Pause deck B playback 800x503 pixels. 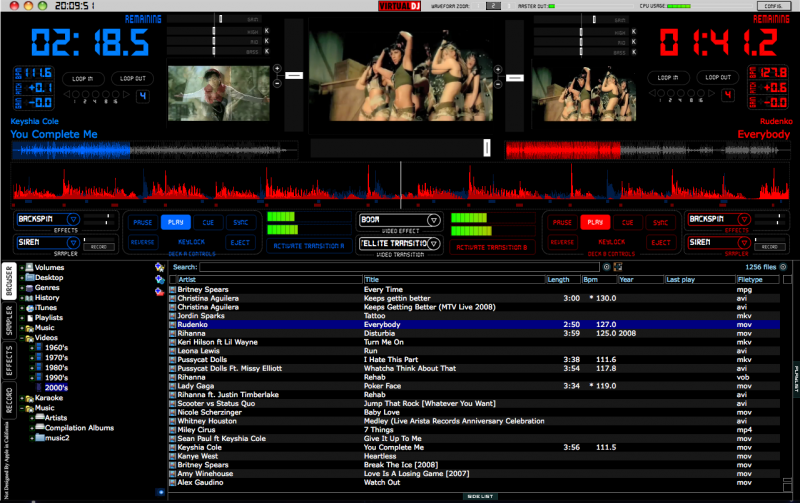click(562, 222)
